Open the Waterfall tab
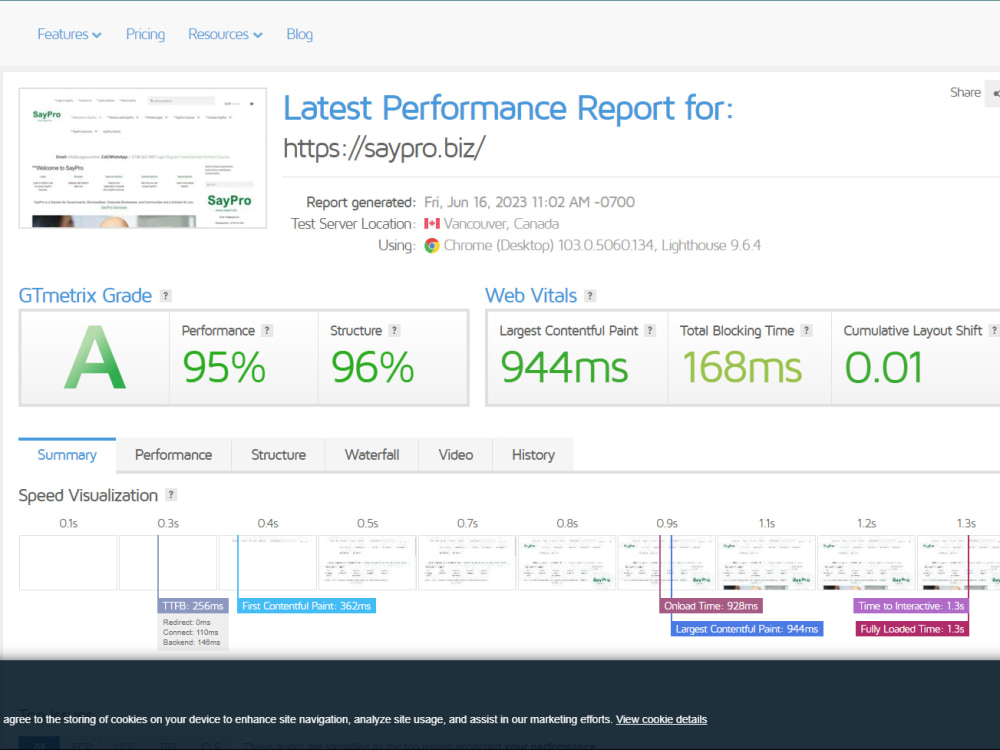The height and width of the screenshot is (750, 1000). [372, 455]
